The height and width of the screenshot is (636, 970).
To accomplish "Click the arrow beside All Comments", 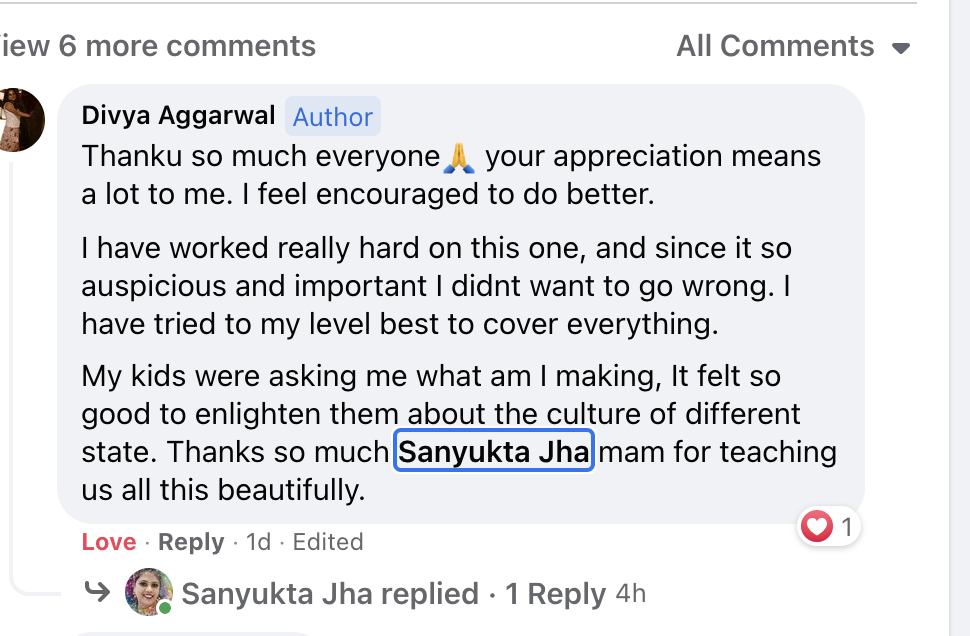I will (901, 48).
